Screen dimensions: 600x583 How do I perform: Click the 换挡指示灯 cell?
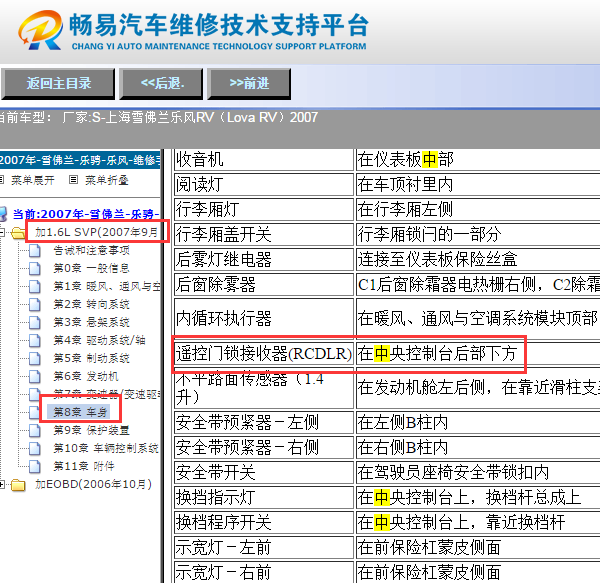pyautogui.click(x=264, y=497)
